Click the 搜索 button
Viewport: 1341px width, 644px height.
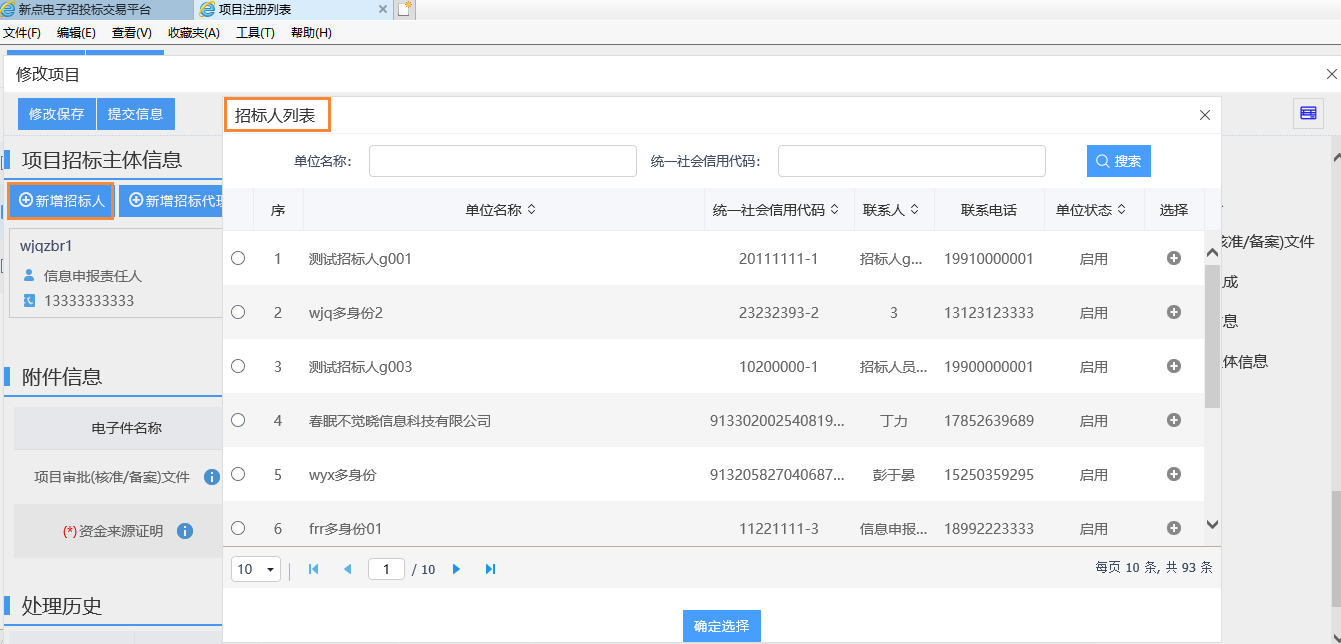1118,161
